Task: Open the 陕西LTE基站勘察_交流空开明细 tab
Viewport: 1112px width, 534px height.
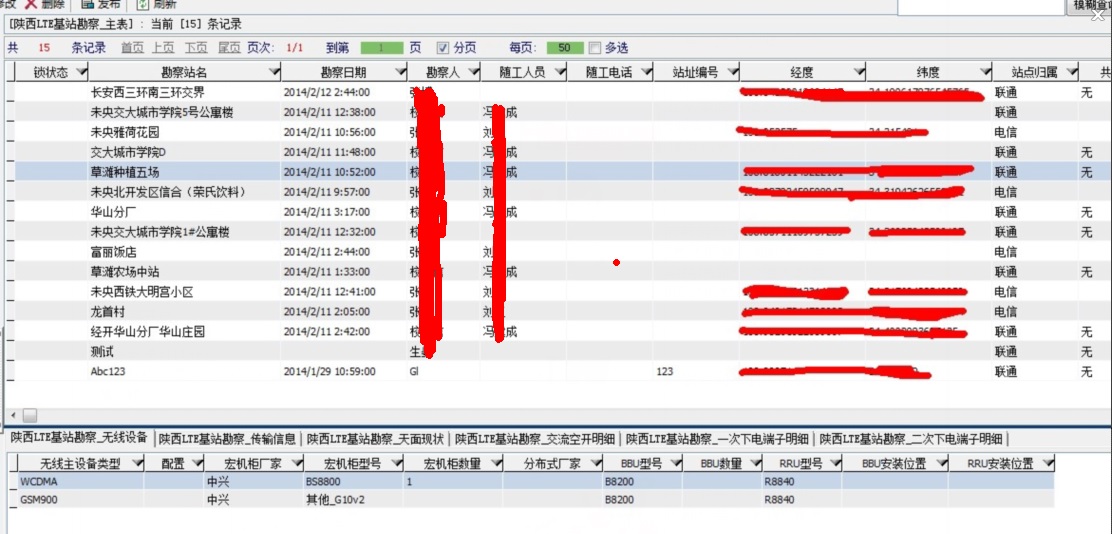Action: point(535,438)
